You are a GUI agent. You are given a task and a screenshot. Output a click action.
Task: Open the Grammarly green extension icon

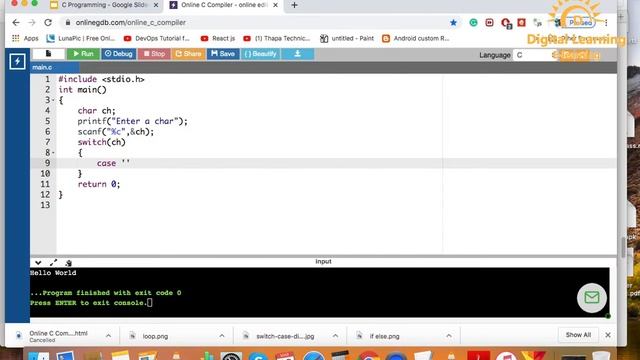click(473, 22)
